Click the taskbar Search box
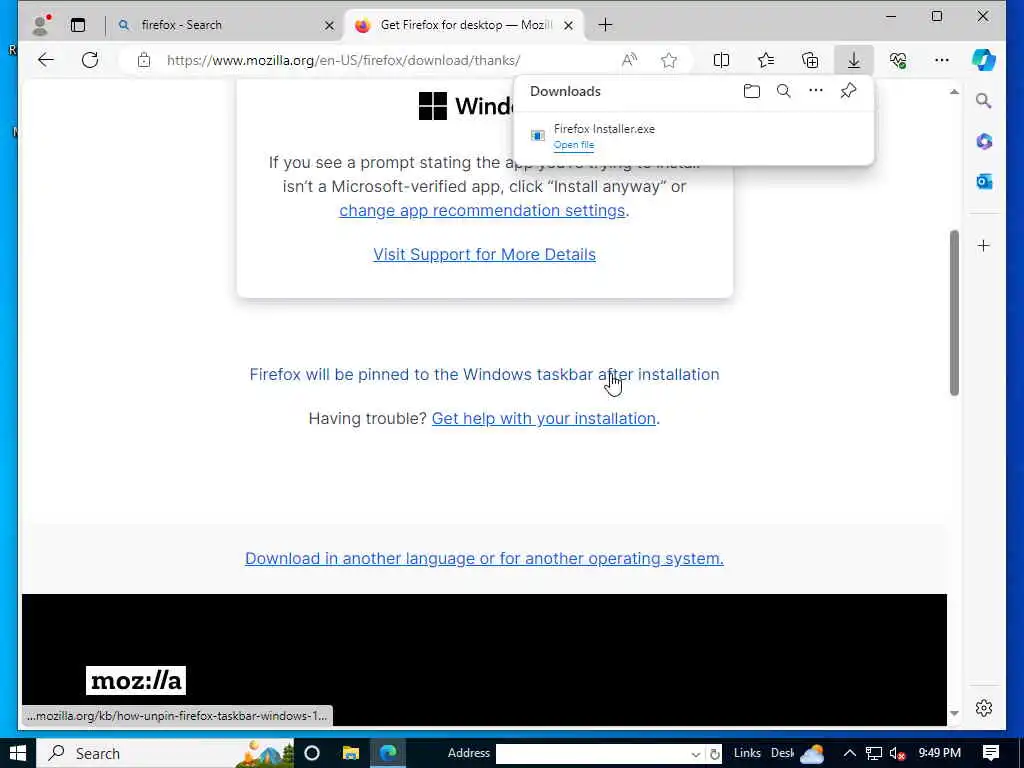The width and height of the screenshot is (1024, 768). point(165,754)
